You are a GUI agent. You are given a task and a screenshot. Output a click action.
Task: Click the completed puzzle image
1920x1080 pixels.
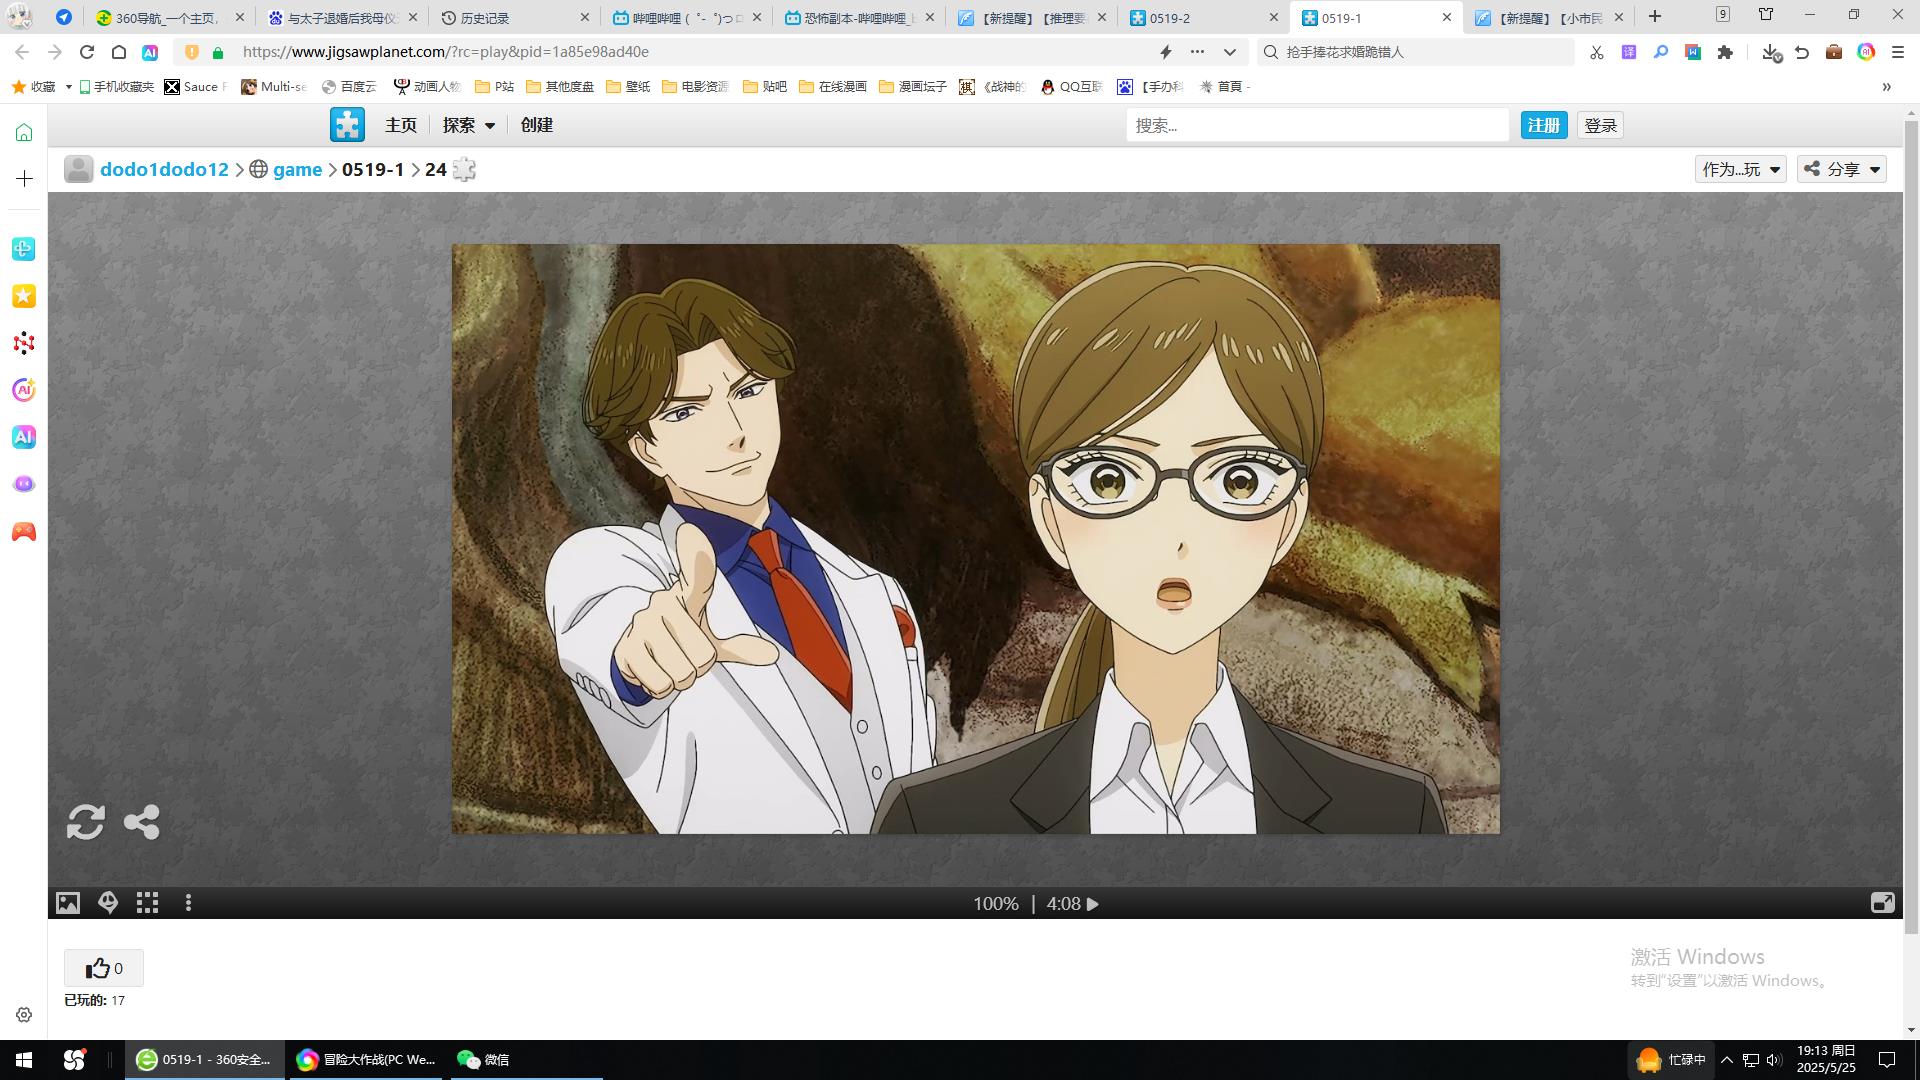click(x=975, y=539)
